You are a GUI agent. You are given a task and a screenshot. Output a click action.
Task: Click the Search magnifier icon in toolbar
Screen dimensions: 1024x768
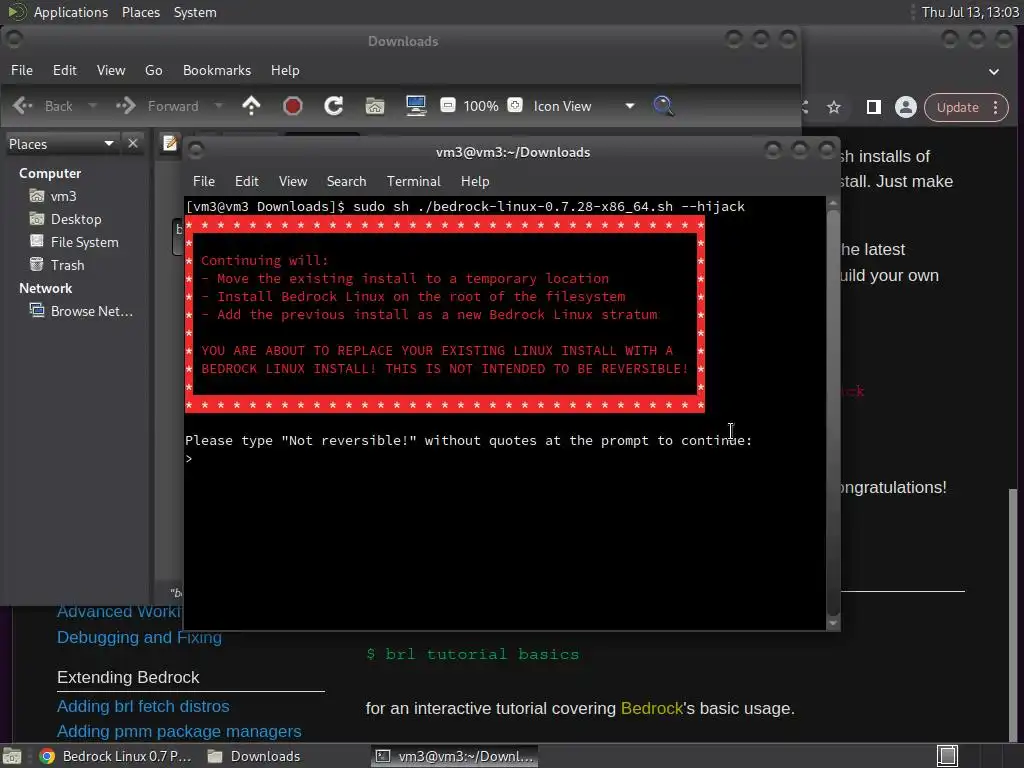coord(664,106)
